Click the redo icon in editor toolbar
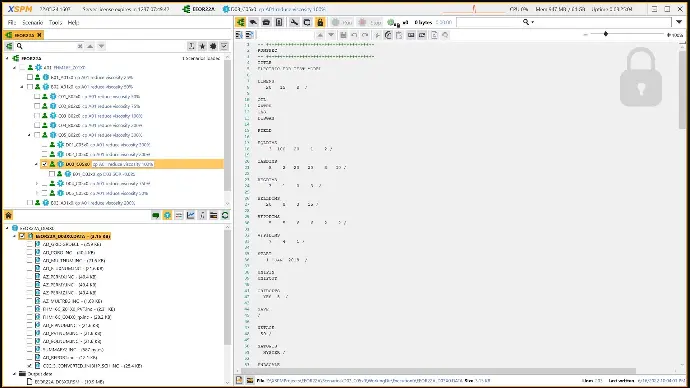The height and width of the screenshot is (388, 690). click(x=365, y=35)
